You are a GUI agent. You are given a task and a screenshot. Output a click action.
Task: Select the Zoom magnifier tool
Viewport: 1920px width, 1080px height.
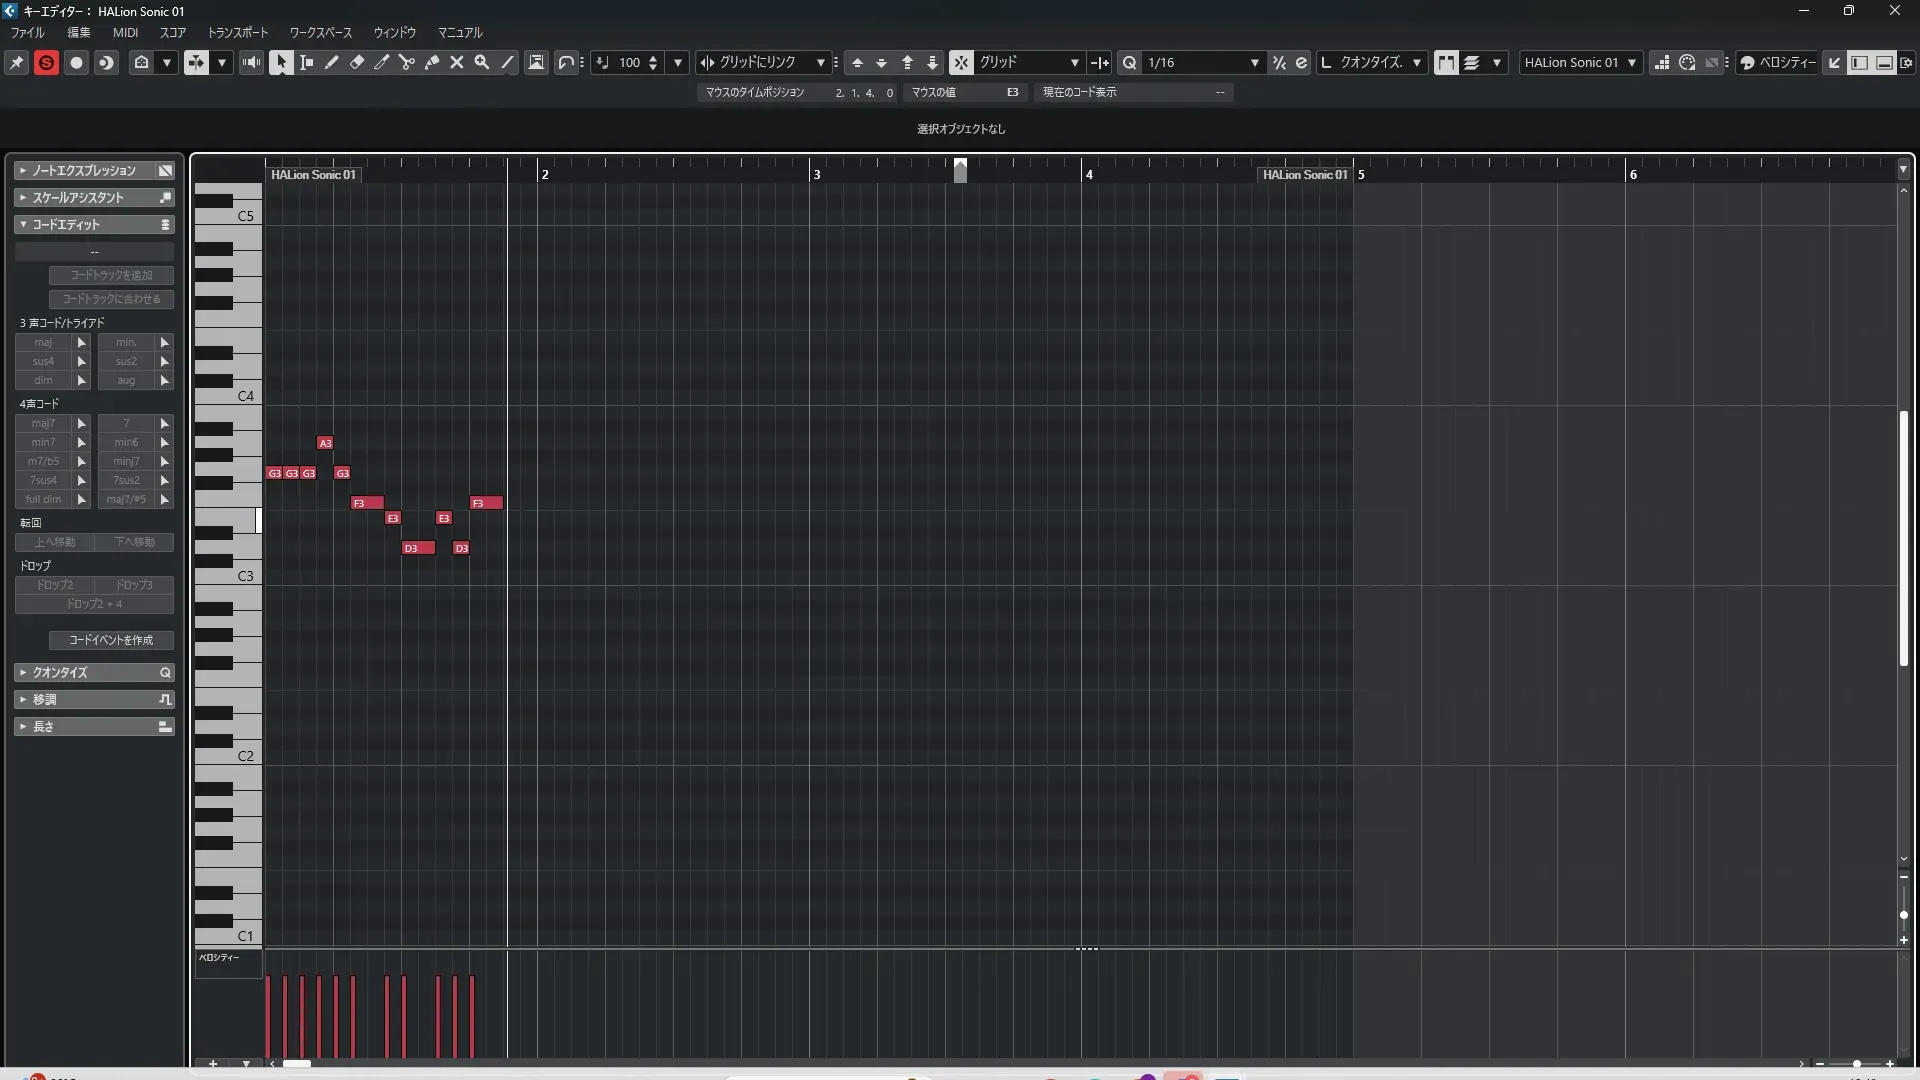click(482, 62)
